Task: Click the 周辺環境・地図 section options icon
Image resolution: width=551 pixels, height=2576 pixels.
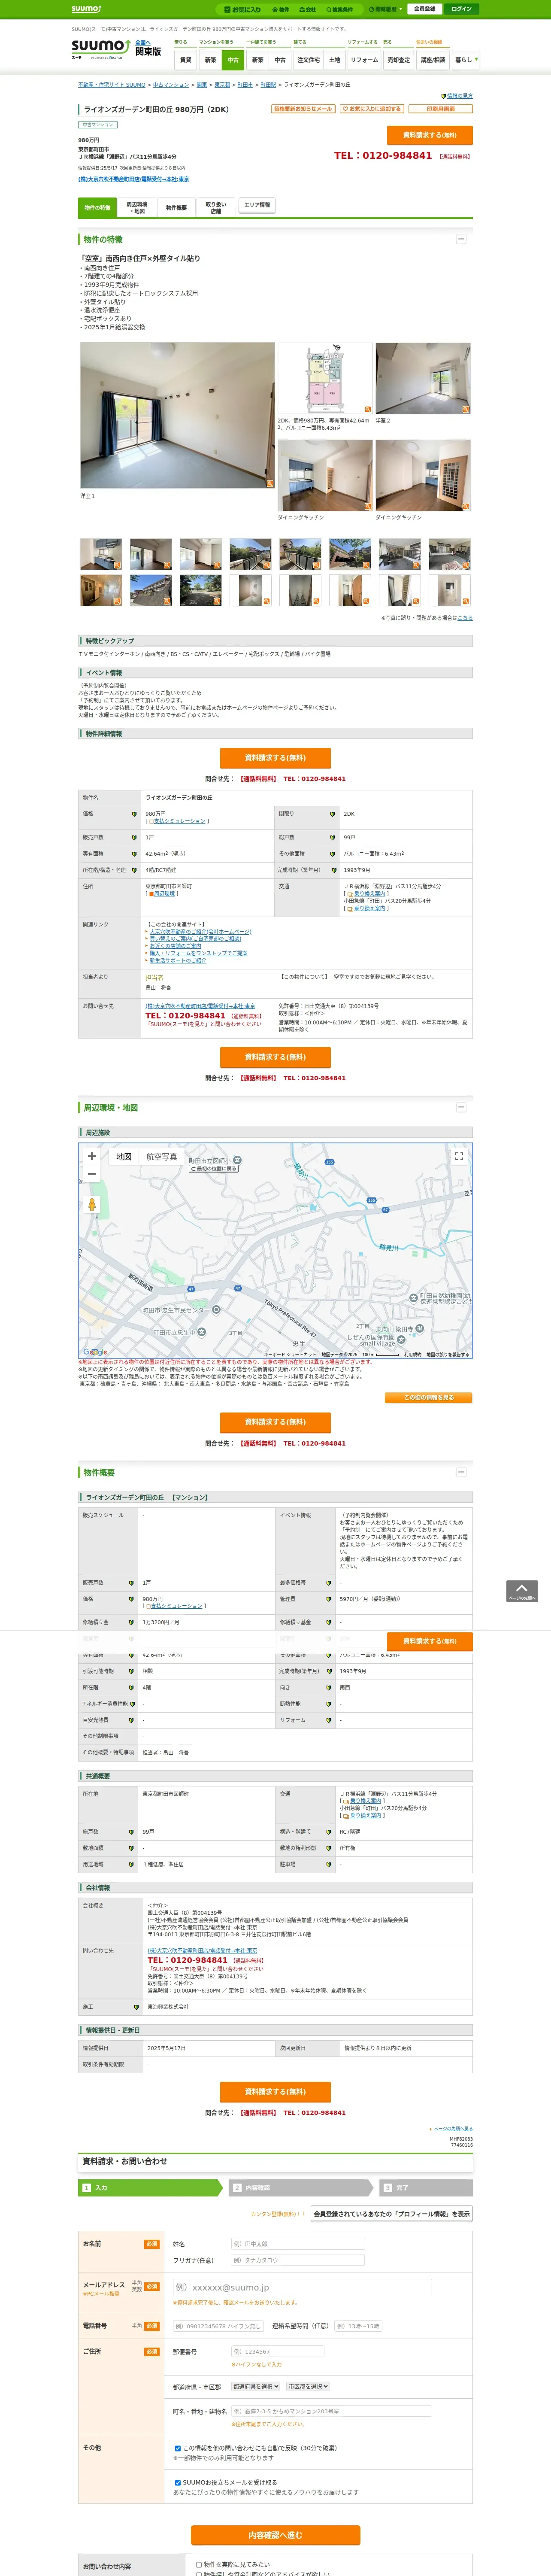Action: (x=461, y=1107)
